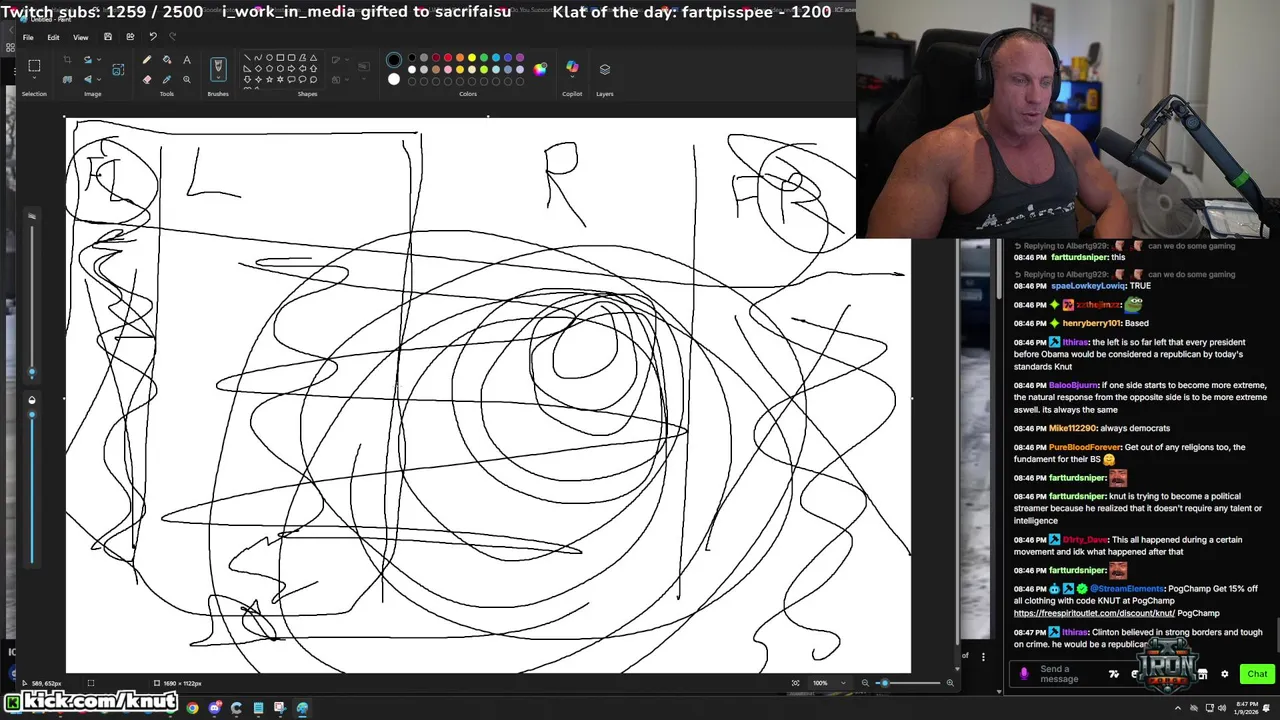Viewport: 1280px width, 720px height.
Task: Click the rectangular Selection tool
Action: click(x=34, y=66)
